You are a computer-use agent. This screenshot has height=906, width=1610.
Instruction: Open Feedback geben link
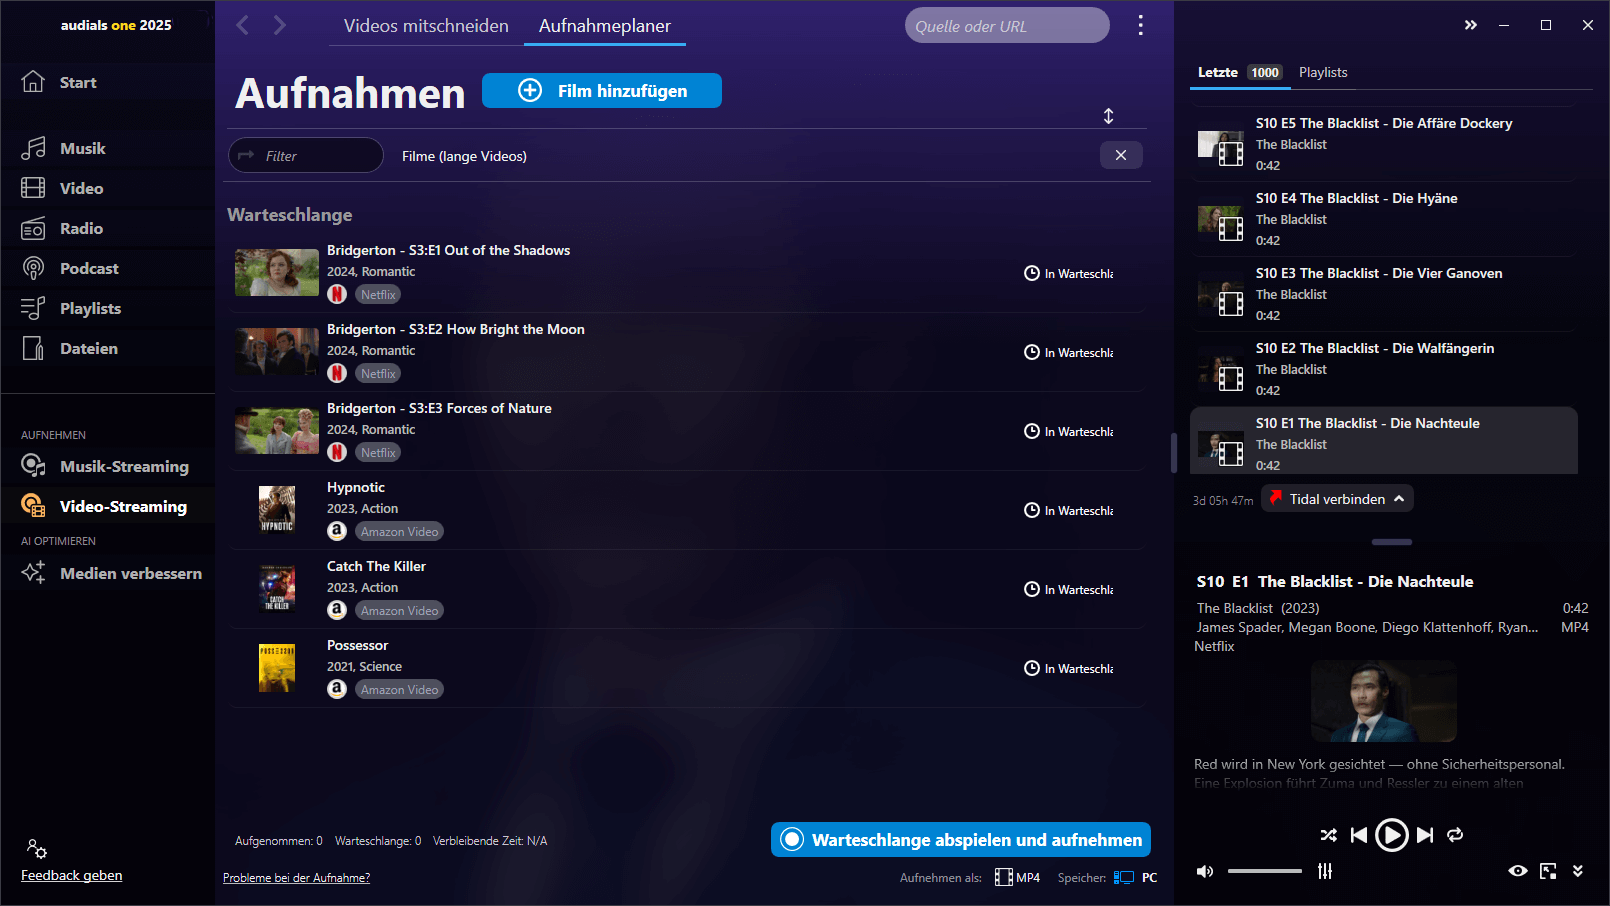coord(72,875)
